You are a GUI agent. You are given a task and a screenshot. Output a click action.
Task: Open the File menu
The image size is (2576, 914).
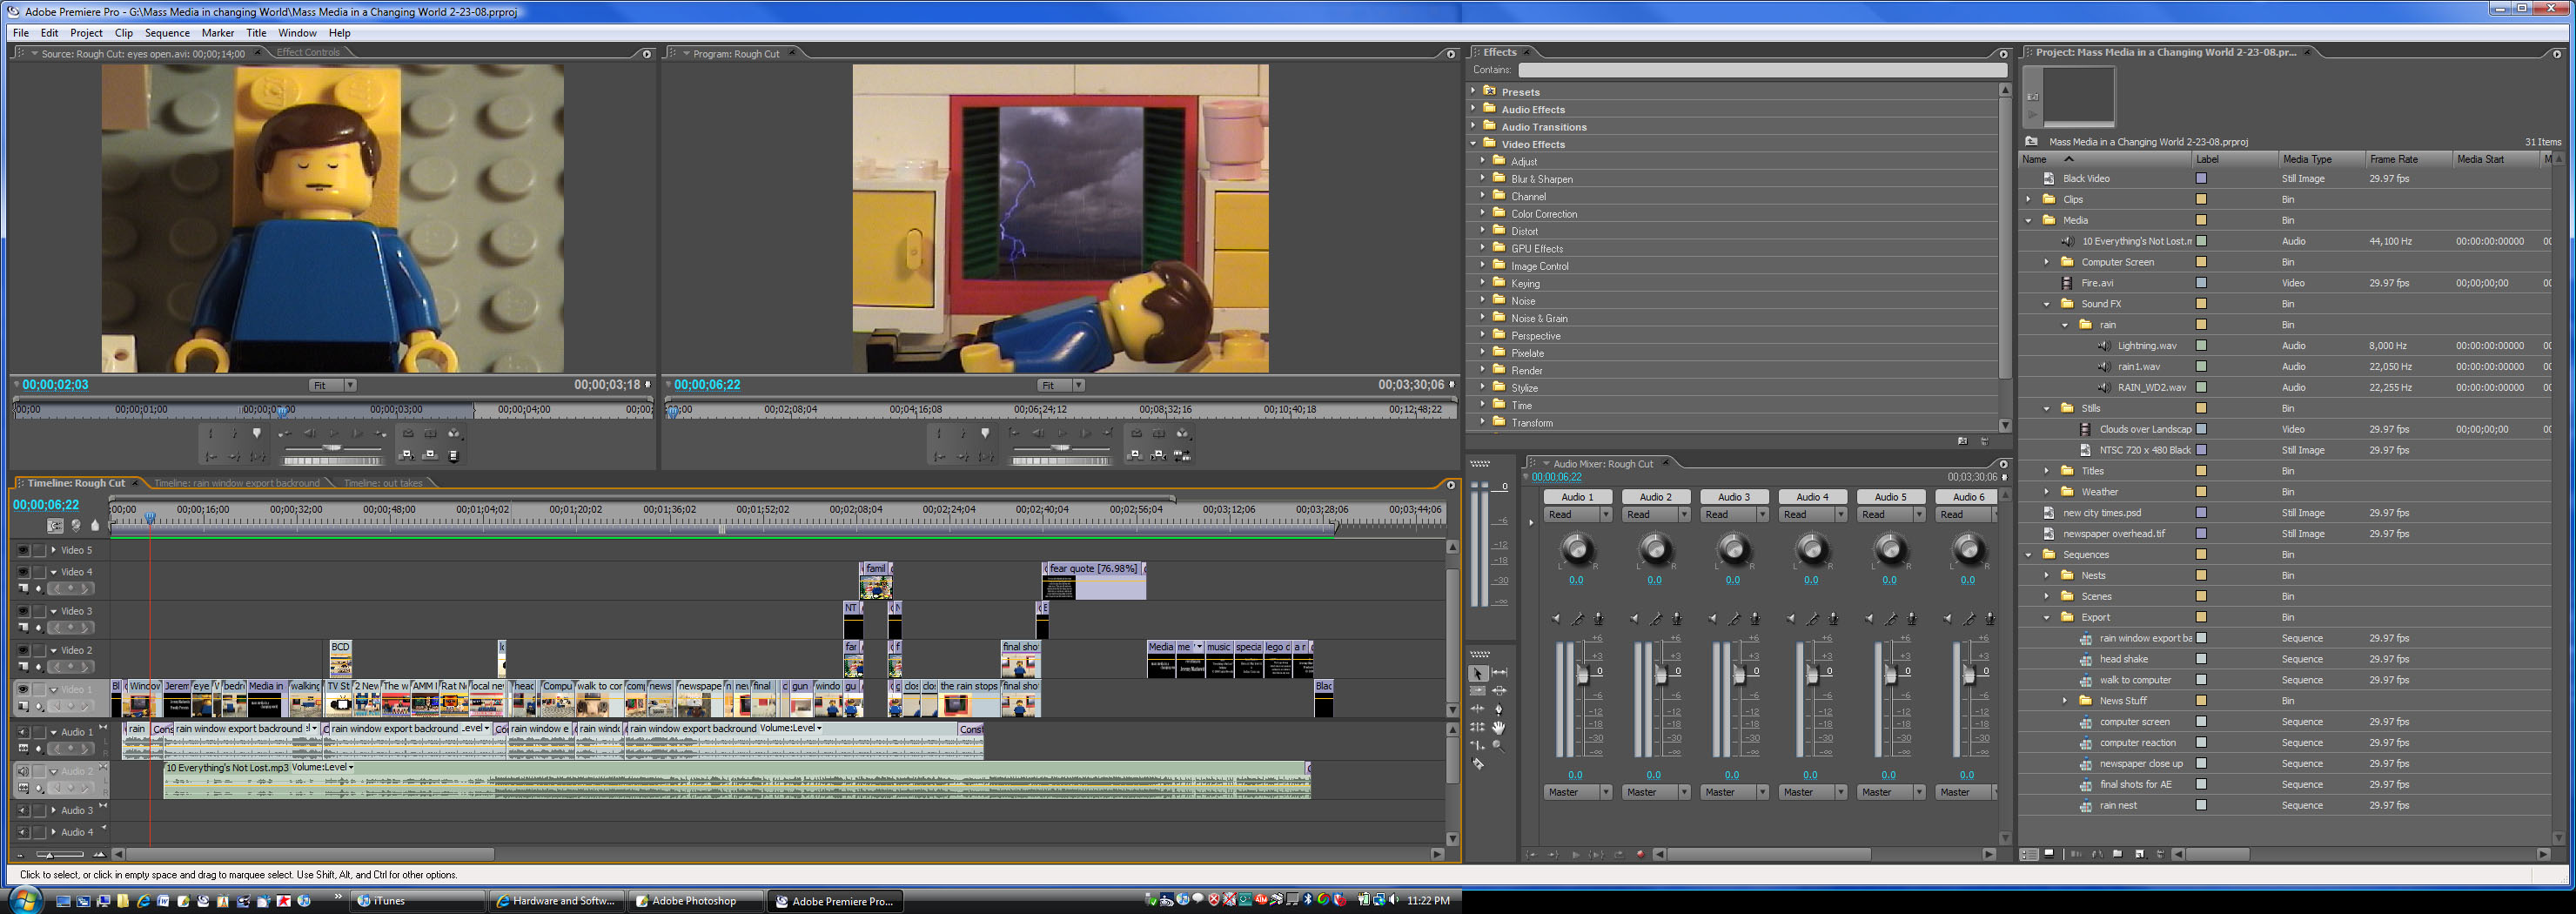[21, 33]
